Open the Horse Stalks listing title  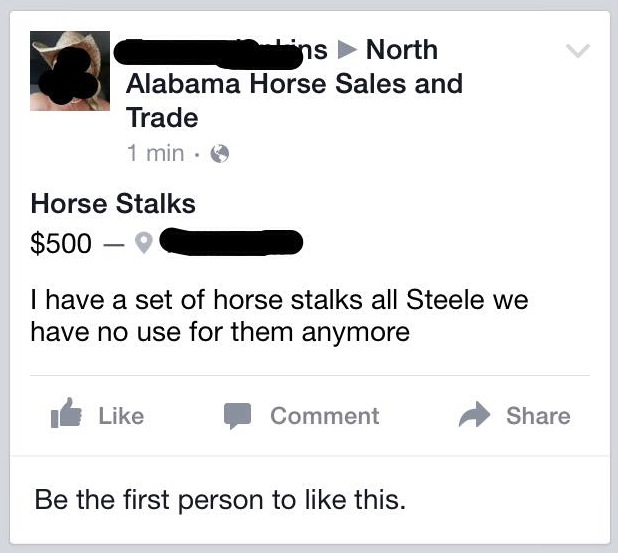113,204
